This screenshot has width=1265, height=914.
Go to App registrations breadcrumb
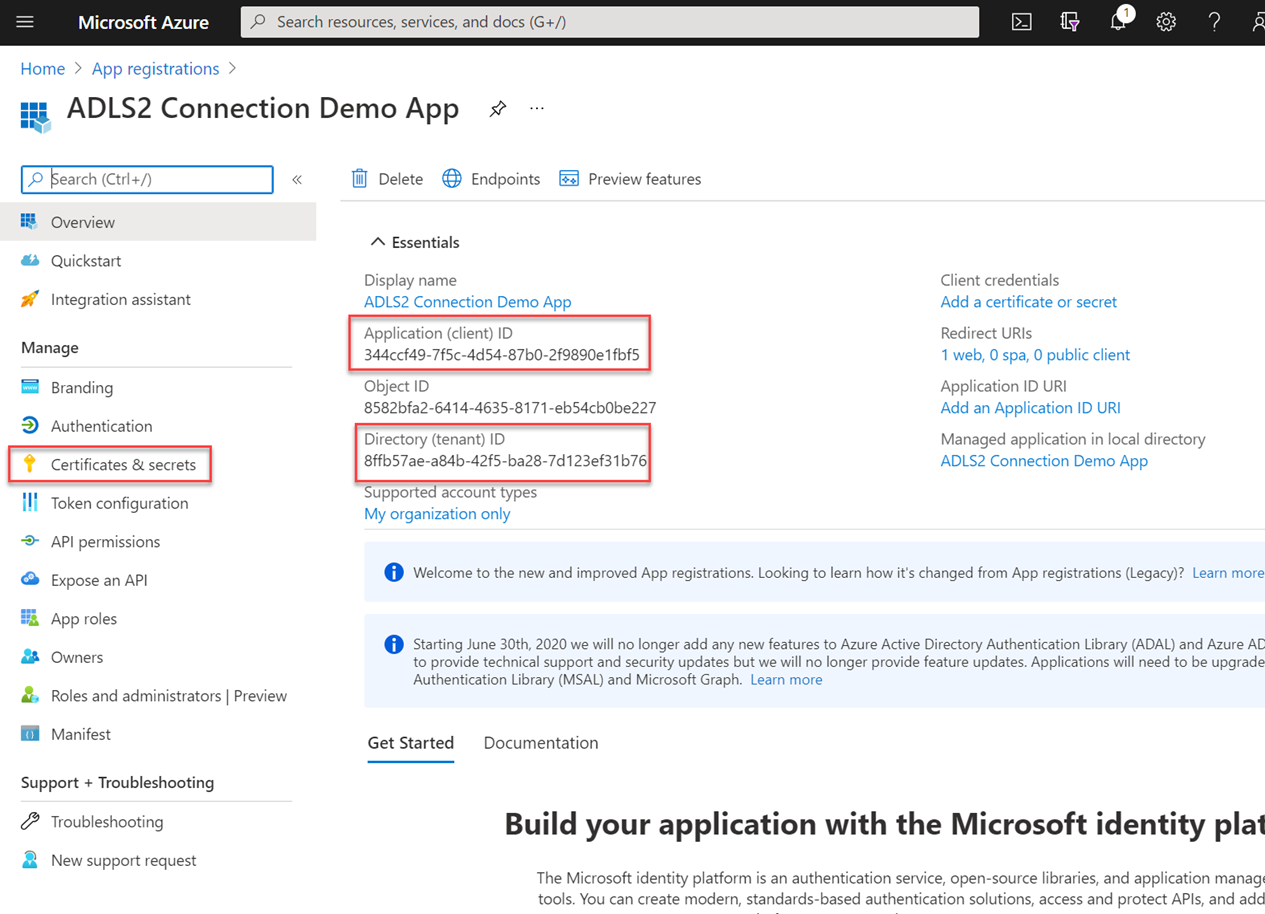click(155, 68)
